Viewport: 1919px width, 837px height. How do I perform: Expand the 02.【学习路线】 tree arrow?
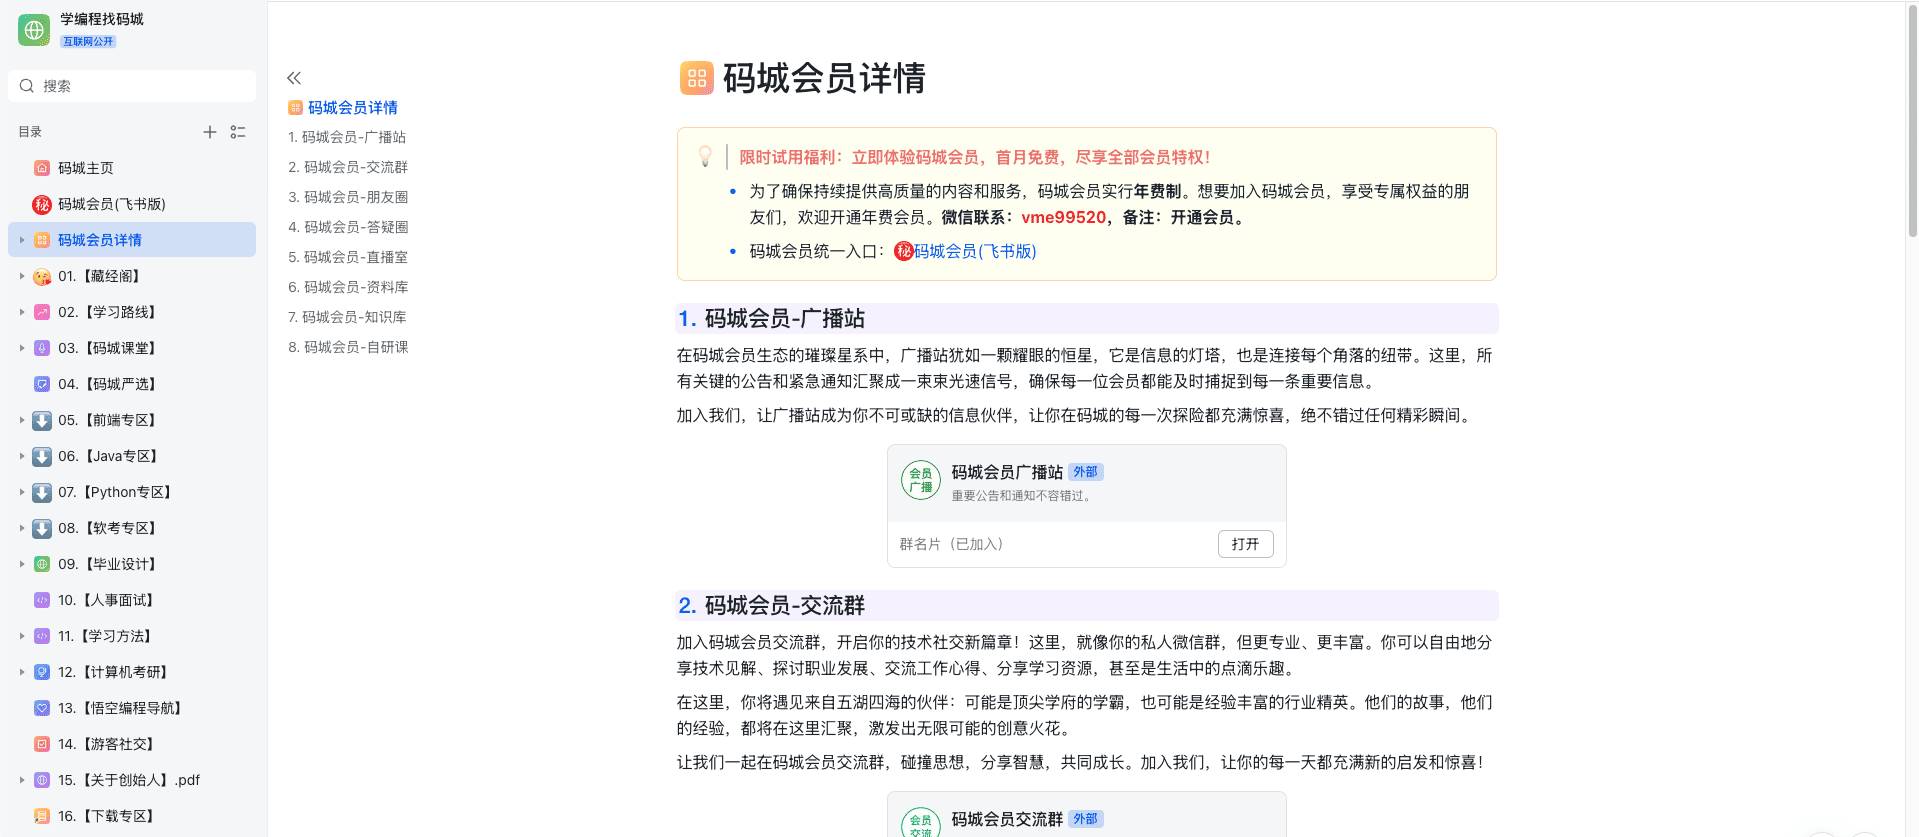pos(22,312)
